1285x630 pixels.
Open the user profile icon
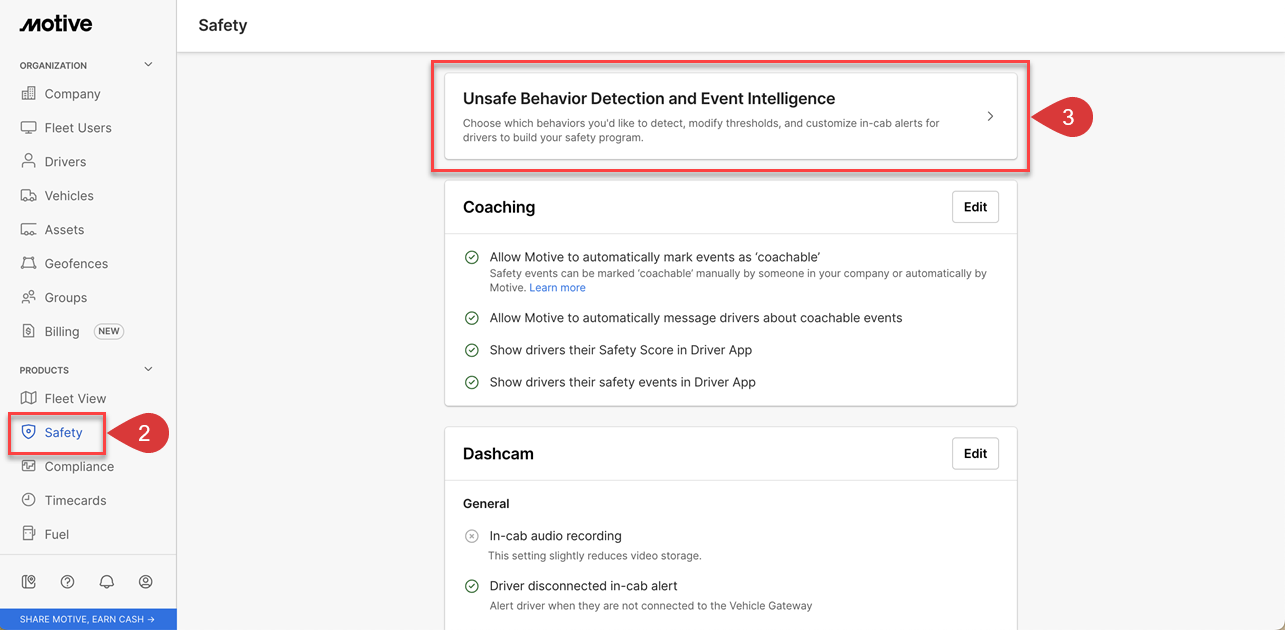coord(146,581)
